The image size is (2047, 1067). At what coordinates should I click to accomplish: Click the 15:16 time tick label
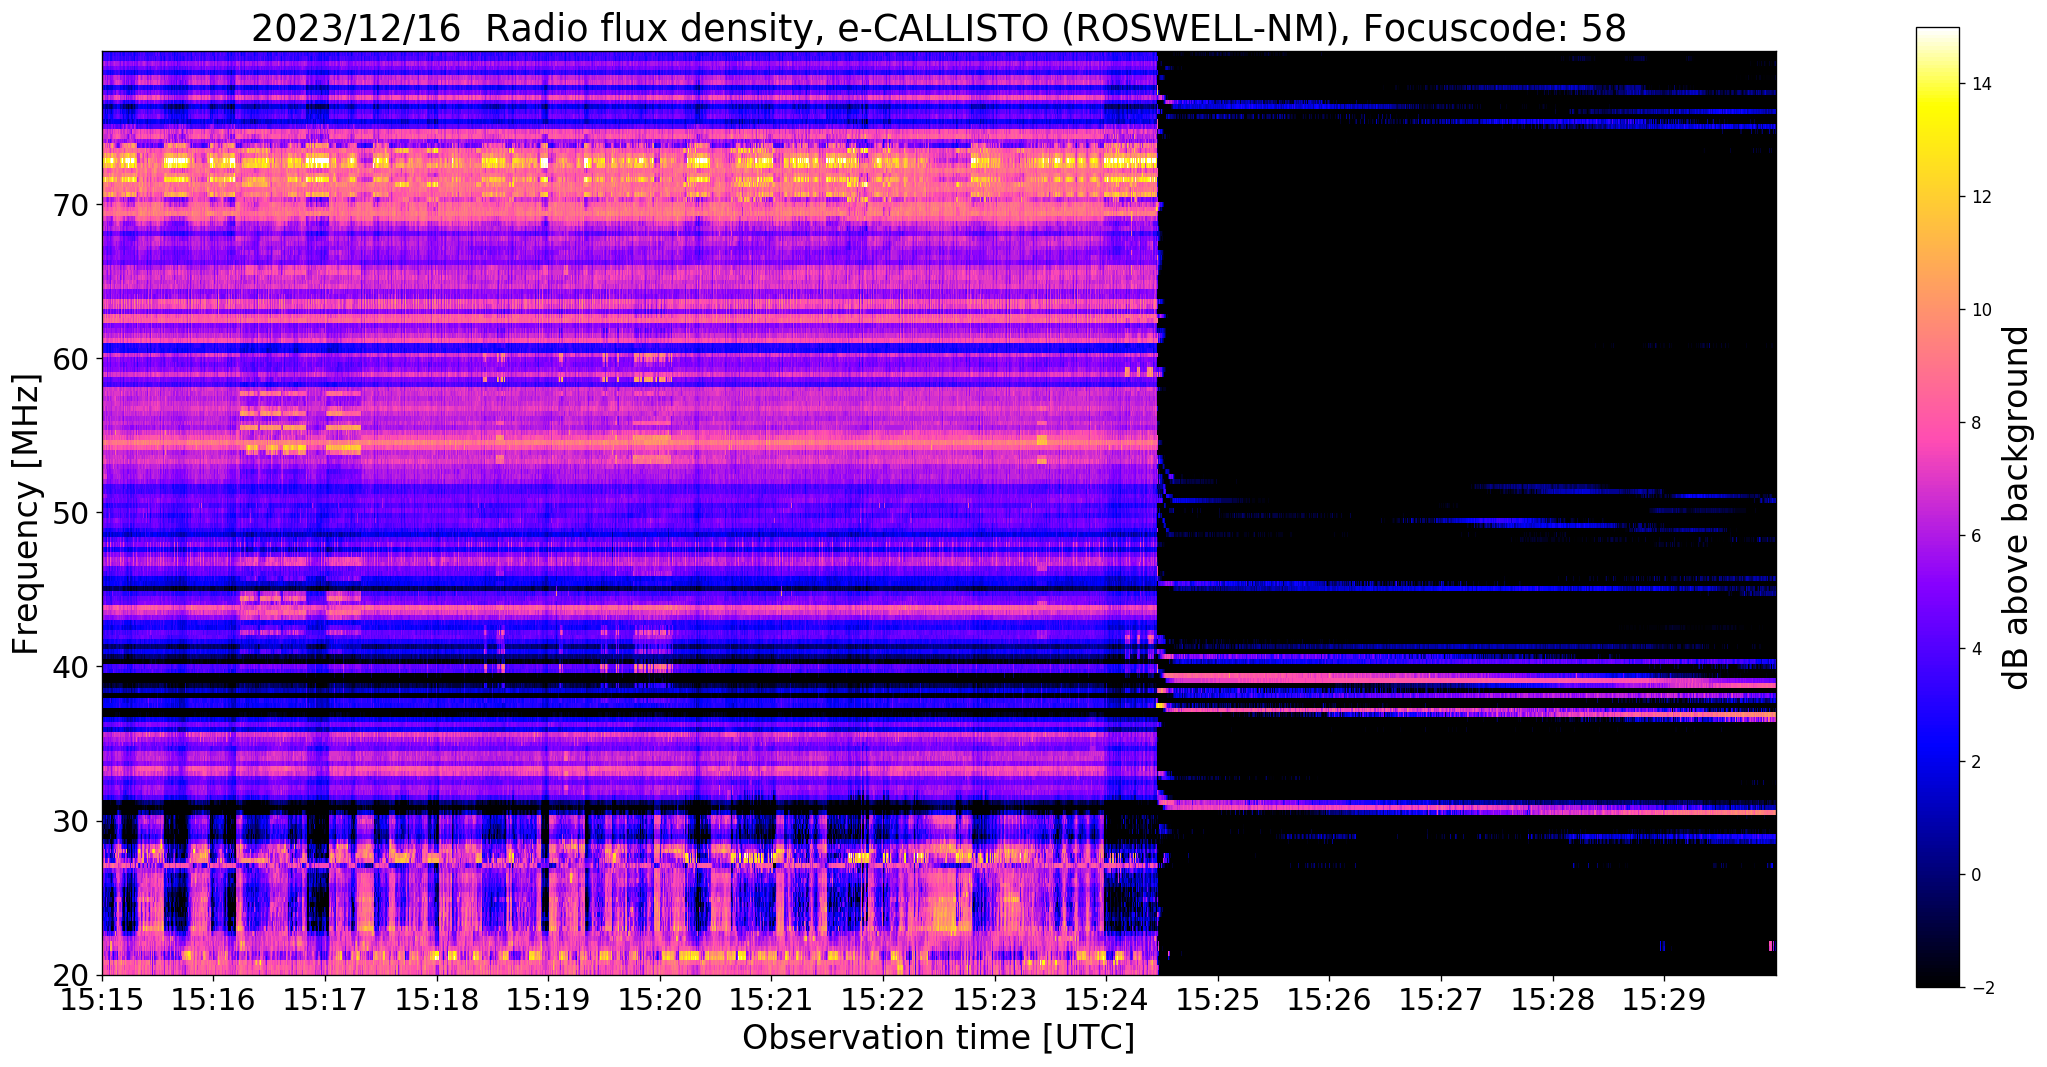(x=213, y=998)
